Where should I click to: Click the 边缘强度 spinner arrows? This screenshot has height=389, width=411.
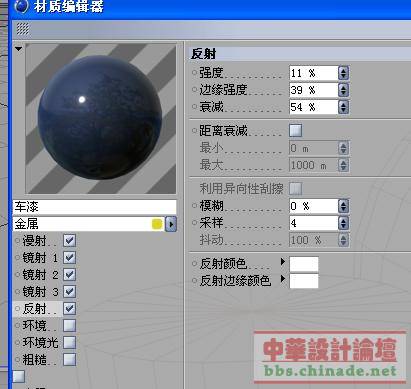pyautogui.click(x=343, y=90)
